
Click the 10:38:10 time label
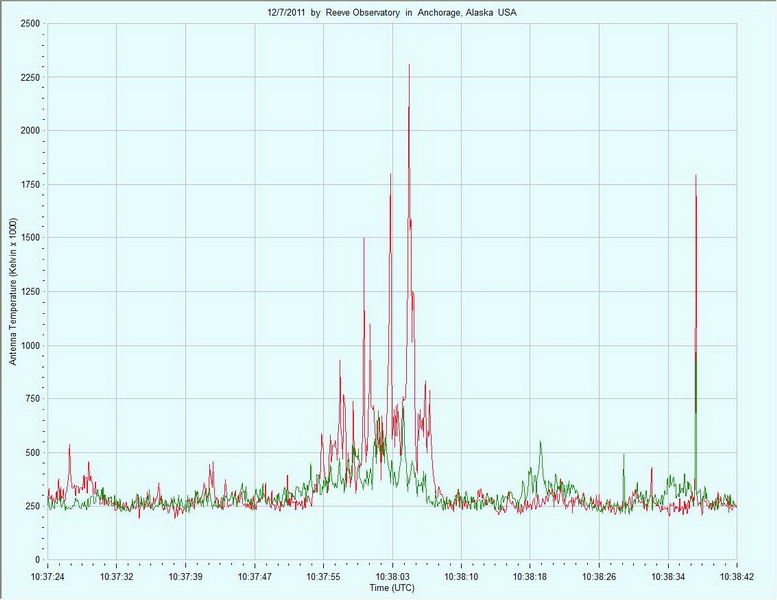pyautogui.click(x=461, y=577)
